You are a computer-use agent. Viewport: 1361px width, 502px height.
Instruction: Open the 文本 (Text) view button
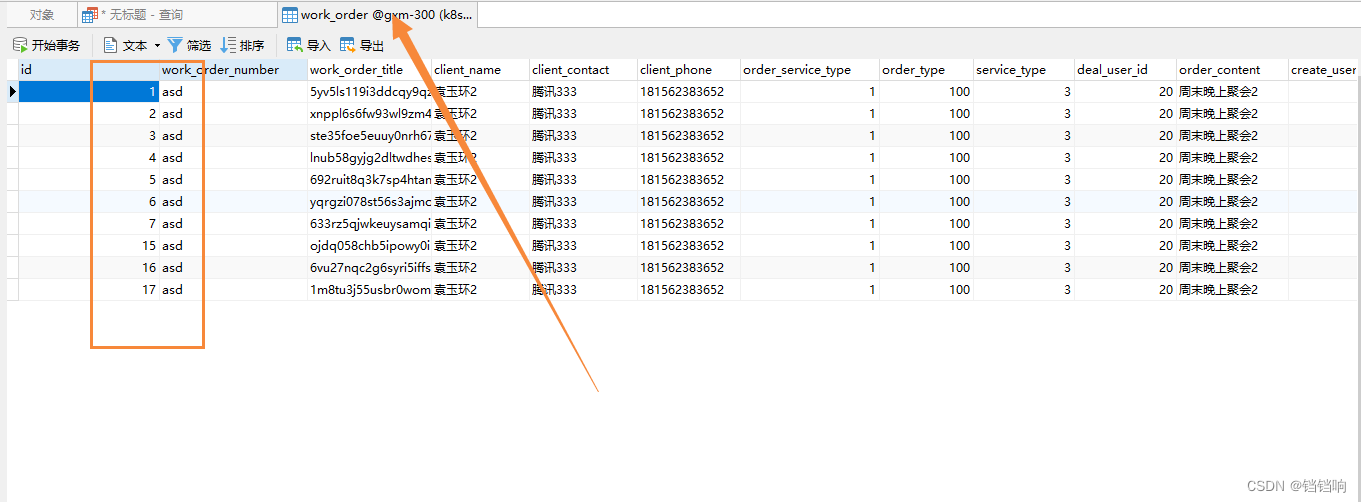coord(125,45)
